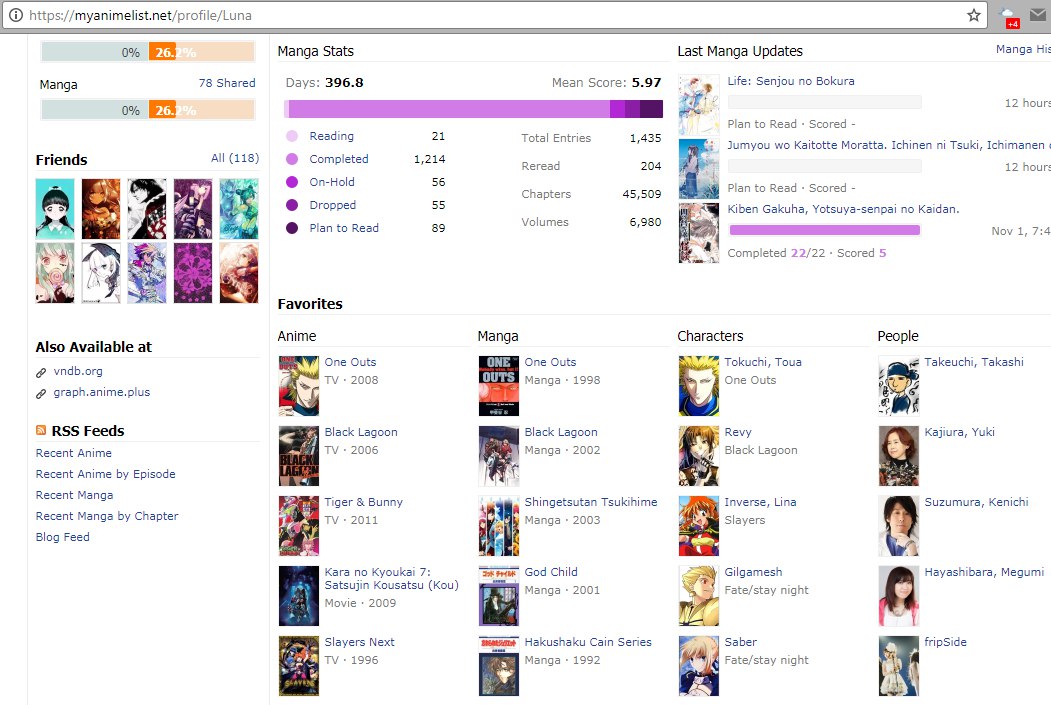Click the RSS Feeds orange icon
This screenshot has height=705, width=1051.
(41, 430)
